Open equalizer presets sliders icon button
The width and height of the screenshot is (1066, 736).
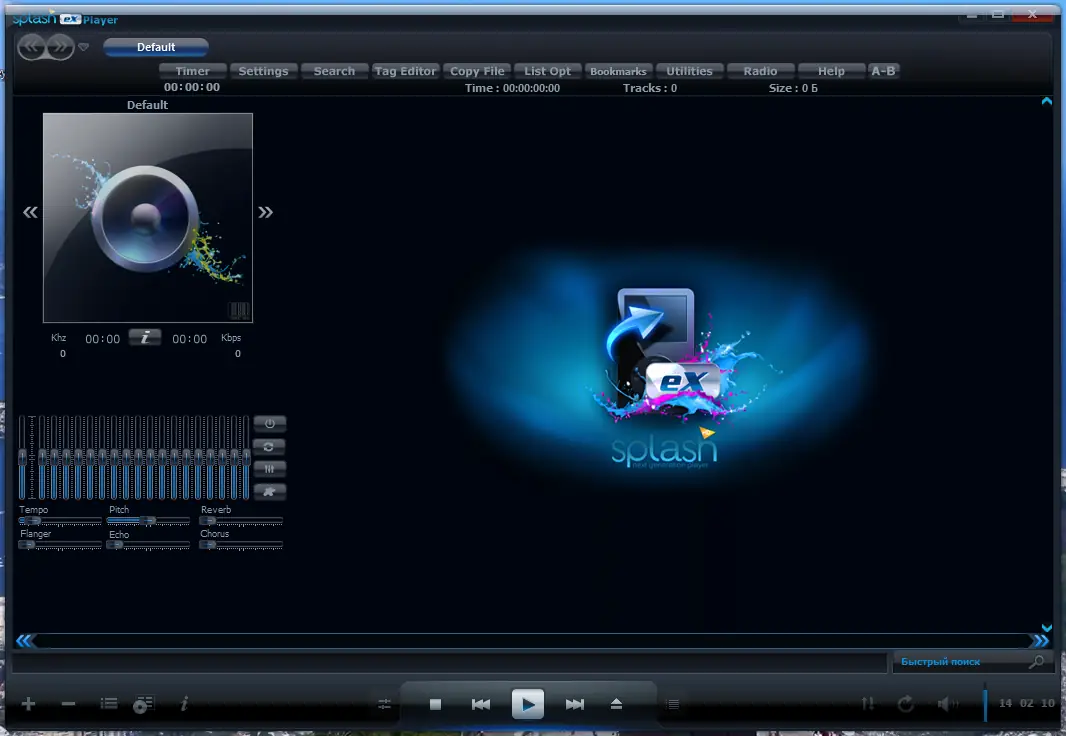[270, 469]
